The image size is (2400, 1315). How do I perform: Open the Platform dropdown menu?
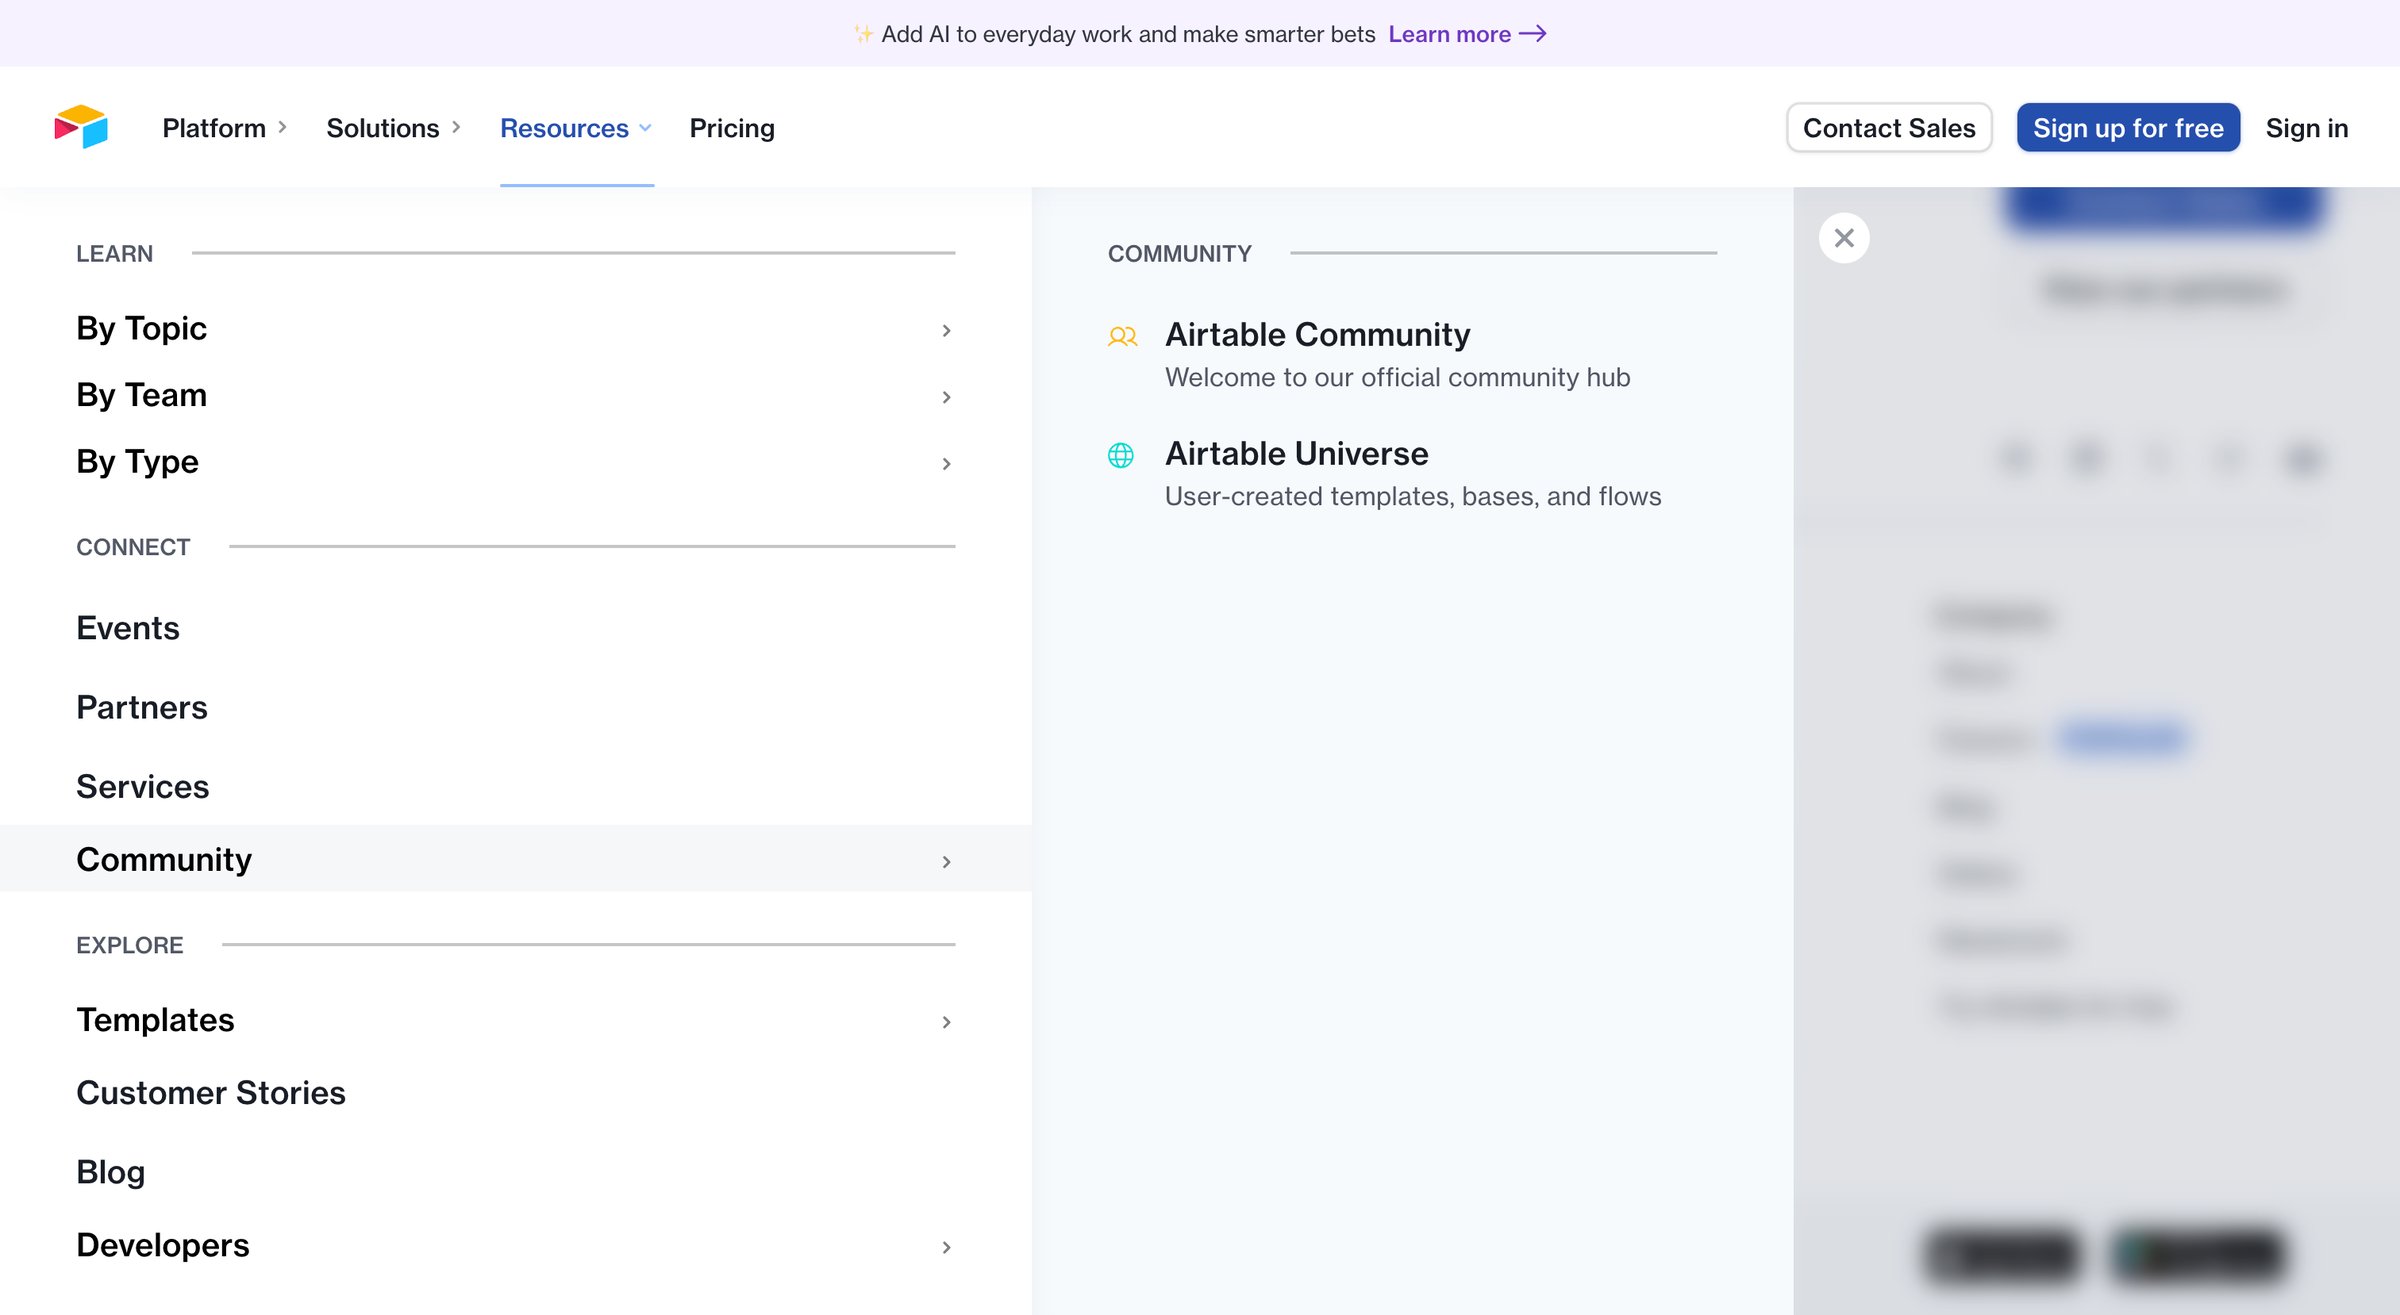pyautogui.click(x=225, y=128)
